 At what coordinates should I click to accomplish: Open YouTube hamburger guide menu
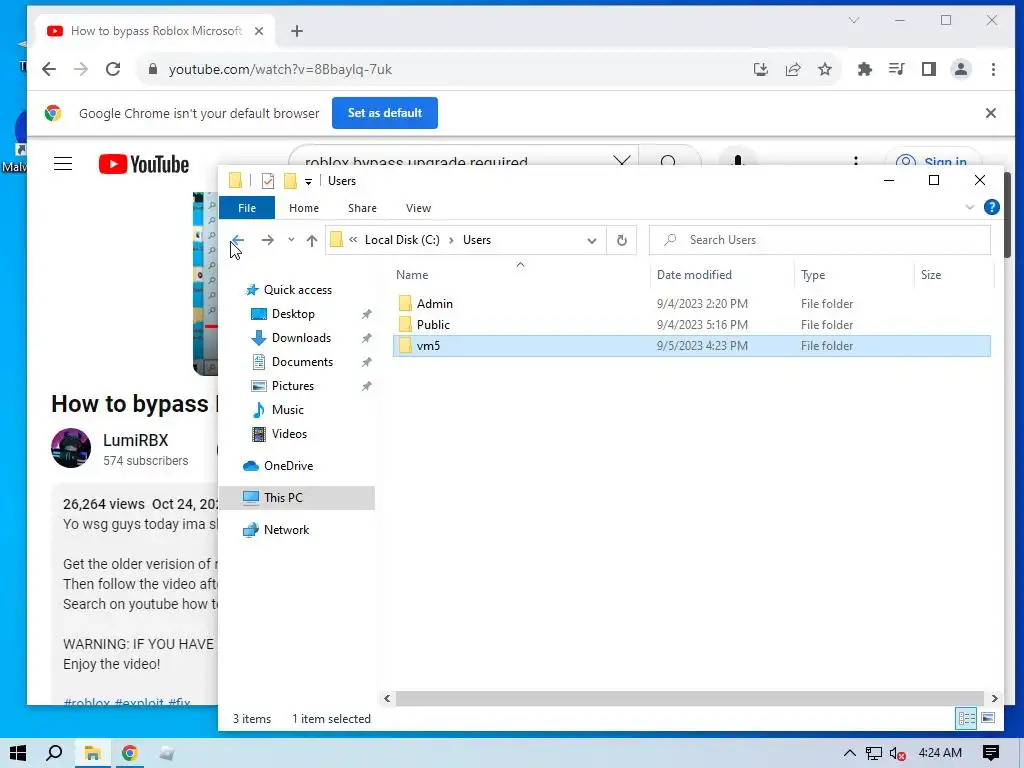tap(63, 163)
